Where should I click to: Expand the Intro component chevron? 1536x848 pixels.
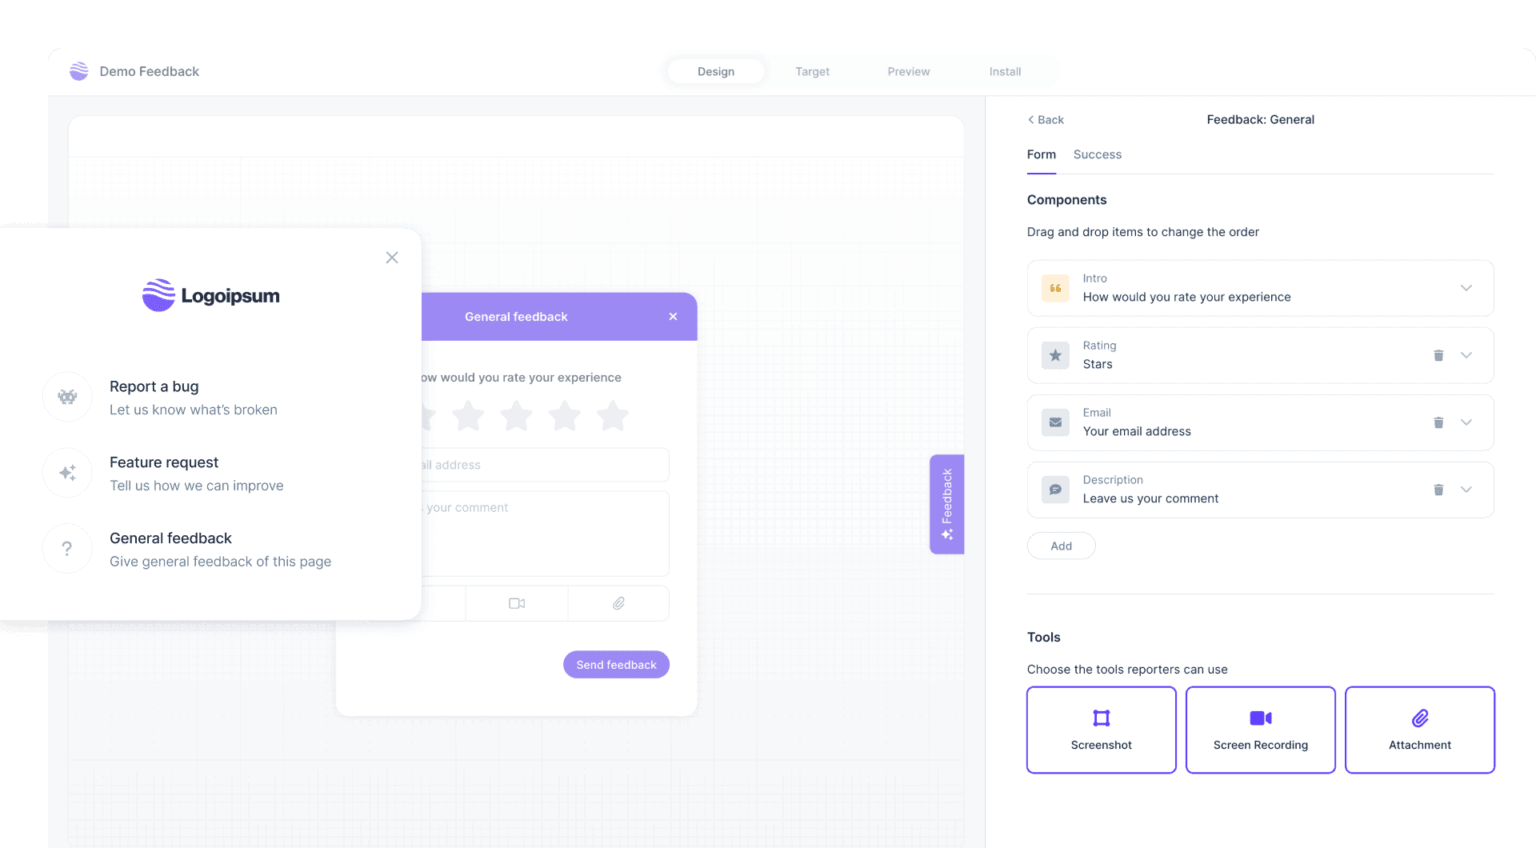[x=1466, y=288]
